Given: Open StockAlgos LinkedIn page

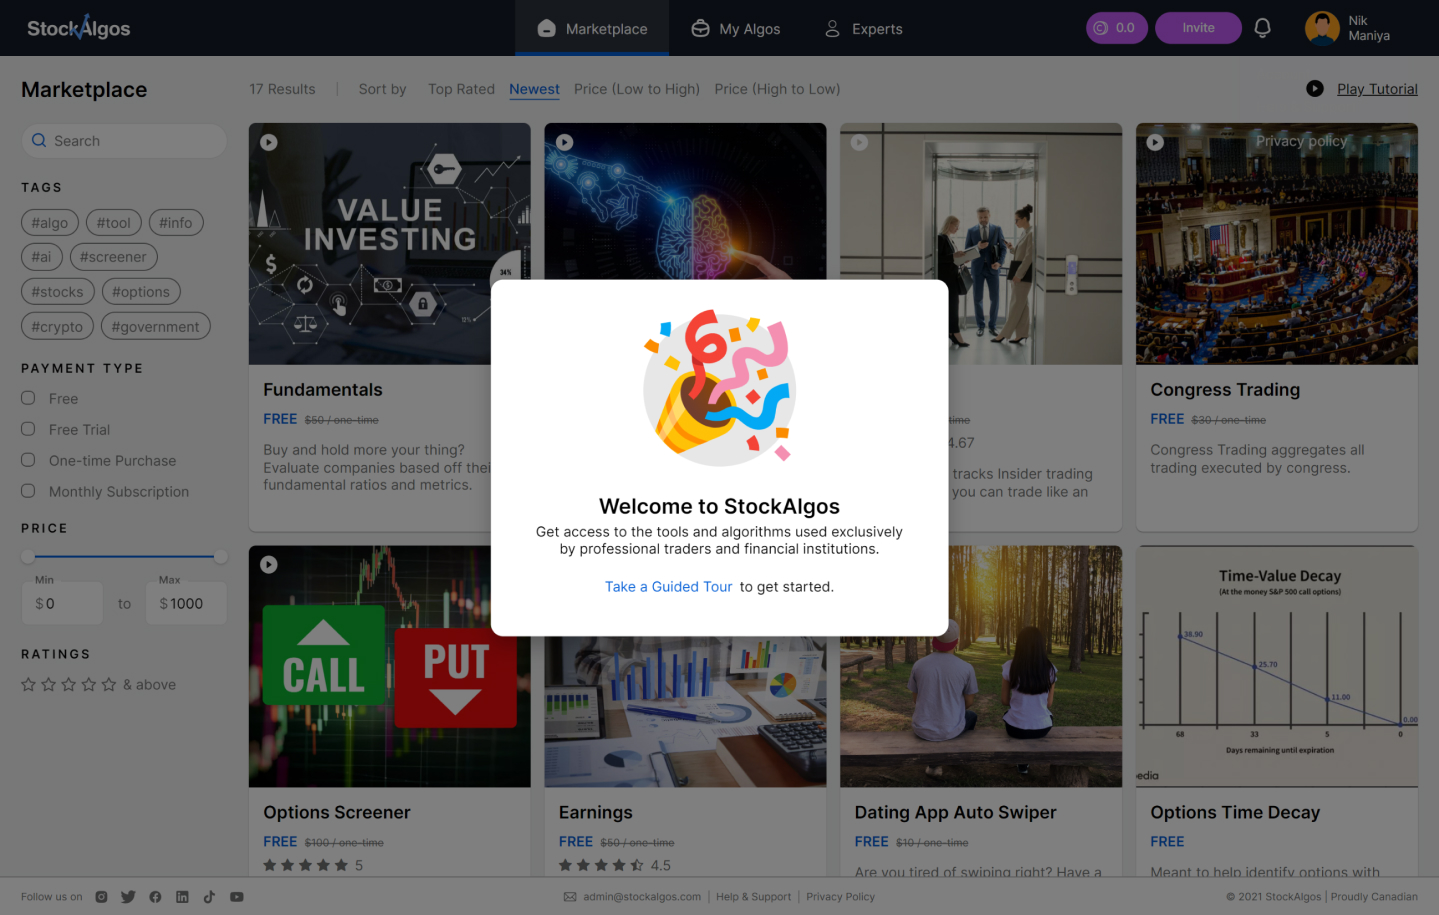Looking at the screenshot, I should coord(182,897).
